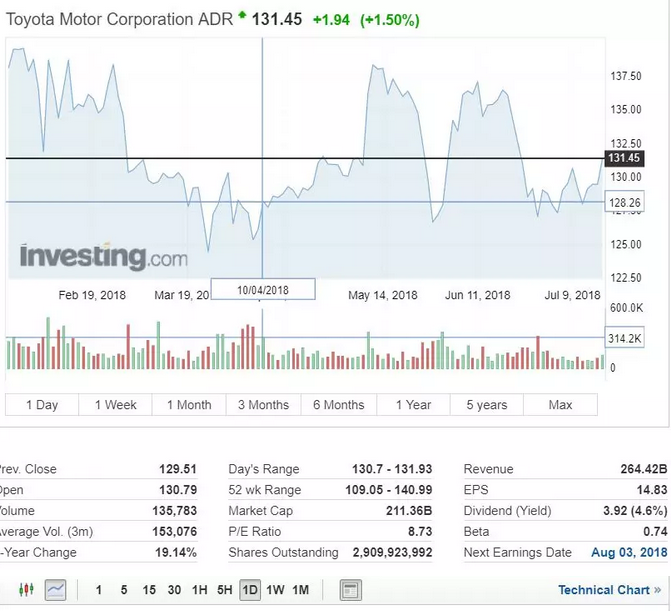671x611 pixels.
Task: Open the Technical Chart link
Action: (x=609, y=590)
